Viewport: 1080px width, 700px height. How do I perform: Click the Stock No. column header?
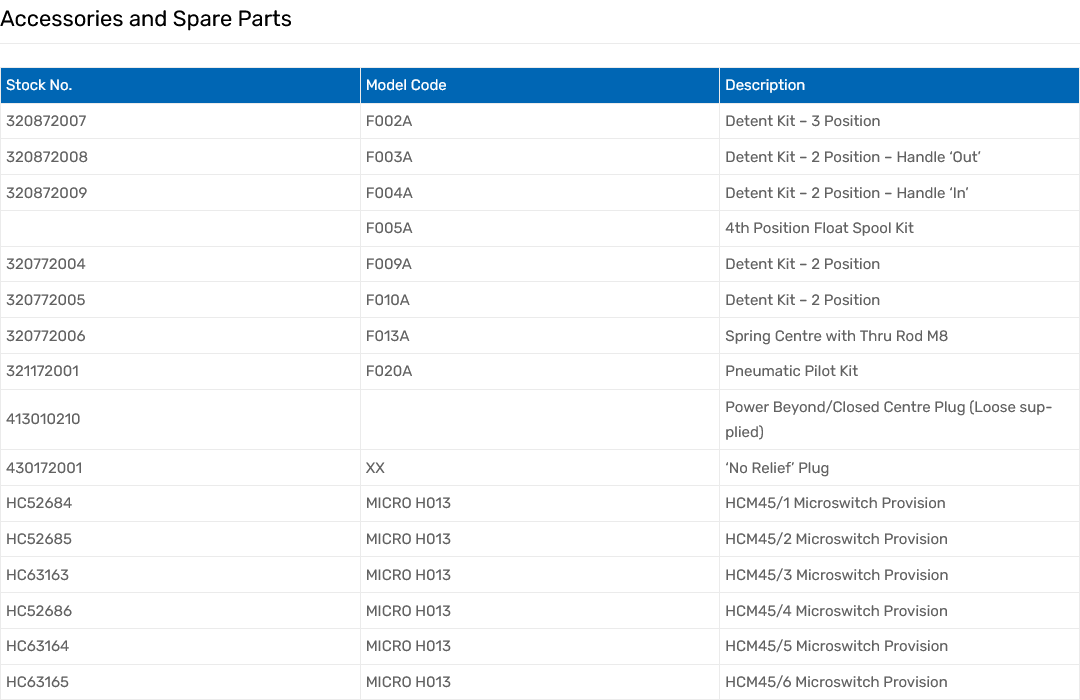pos(39,85)
